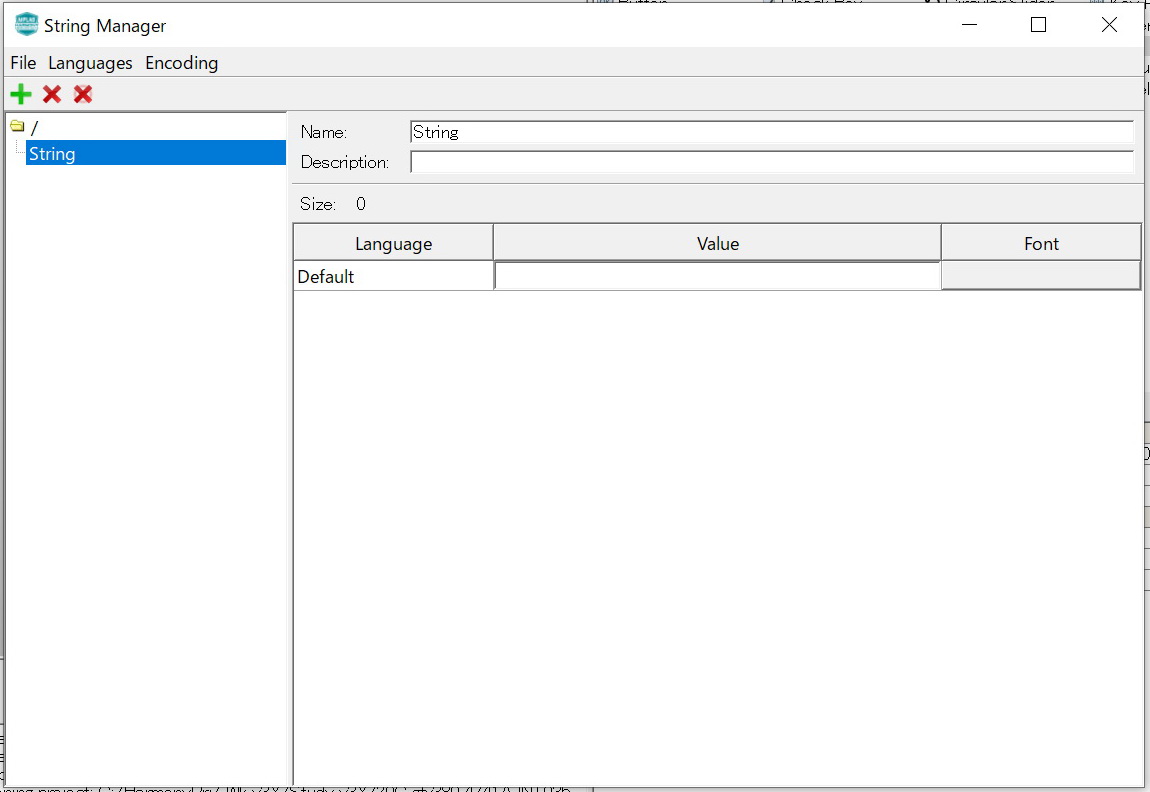Open the Languages menu

coord(90,63)
